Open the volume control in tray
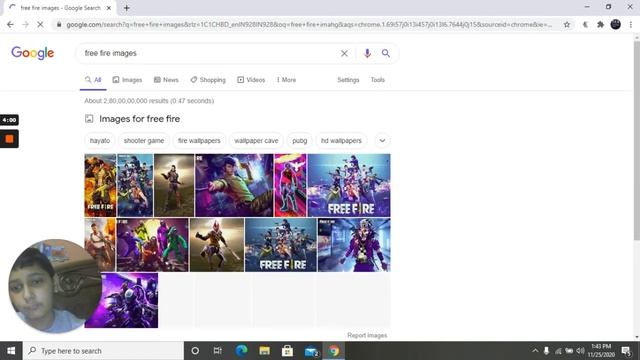The height and width of the screenshot is (360, 640). pos(580,351)
